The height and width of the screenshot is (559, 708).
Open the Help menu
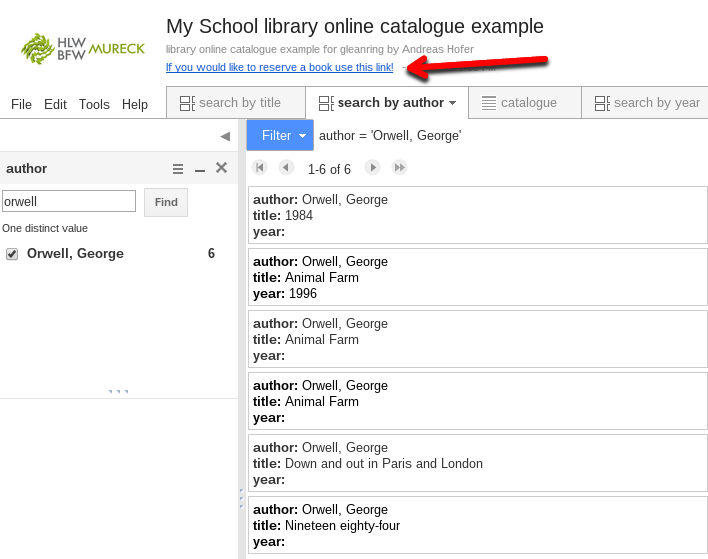point(135,104)
